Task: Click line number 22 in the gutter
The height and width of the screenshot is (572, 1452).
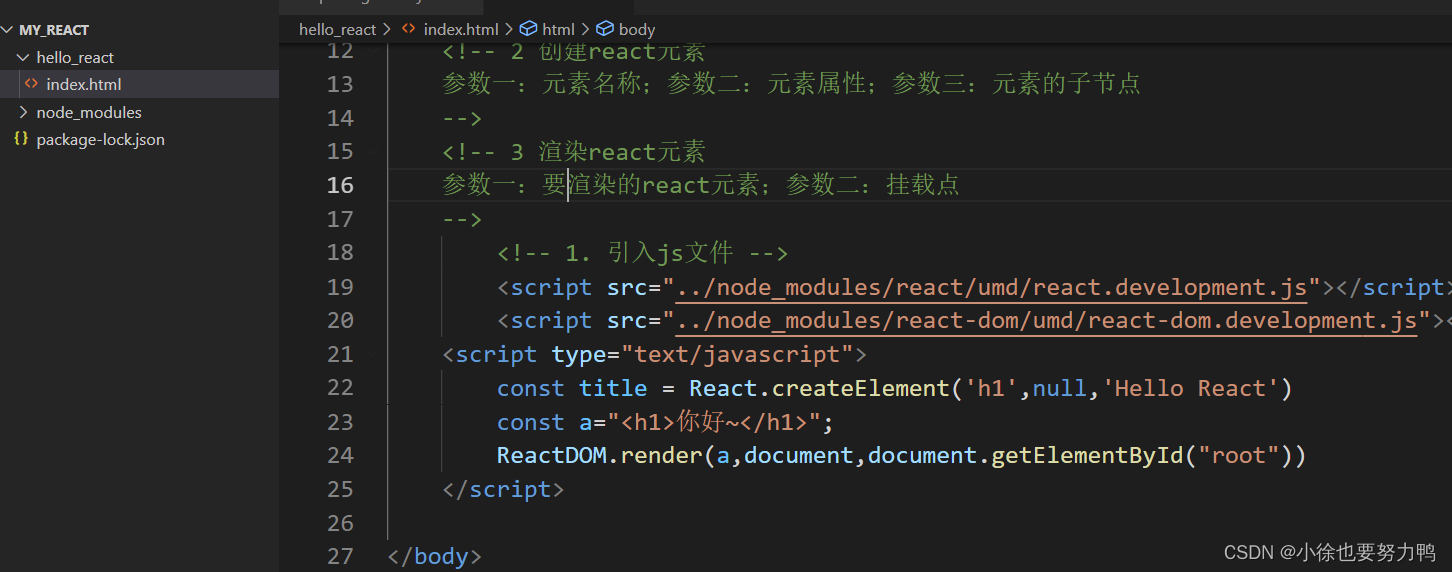Action: coord(340,388)
